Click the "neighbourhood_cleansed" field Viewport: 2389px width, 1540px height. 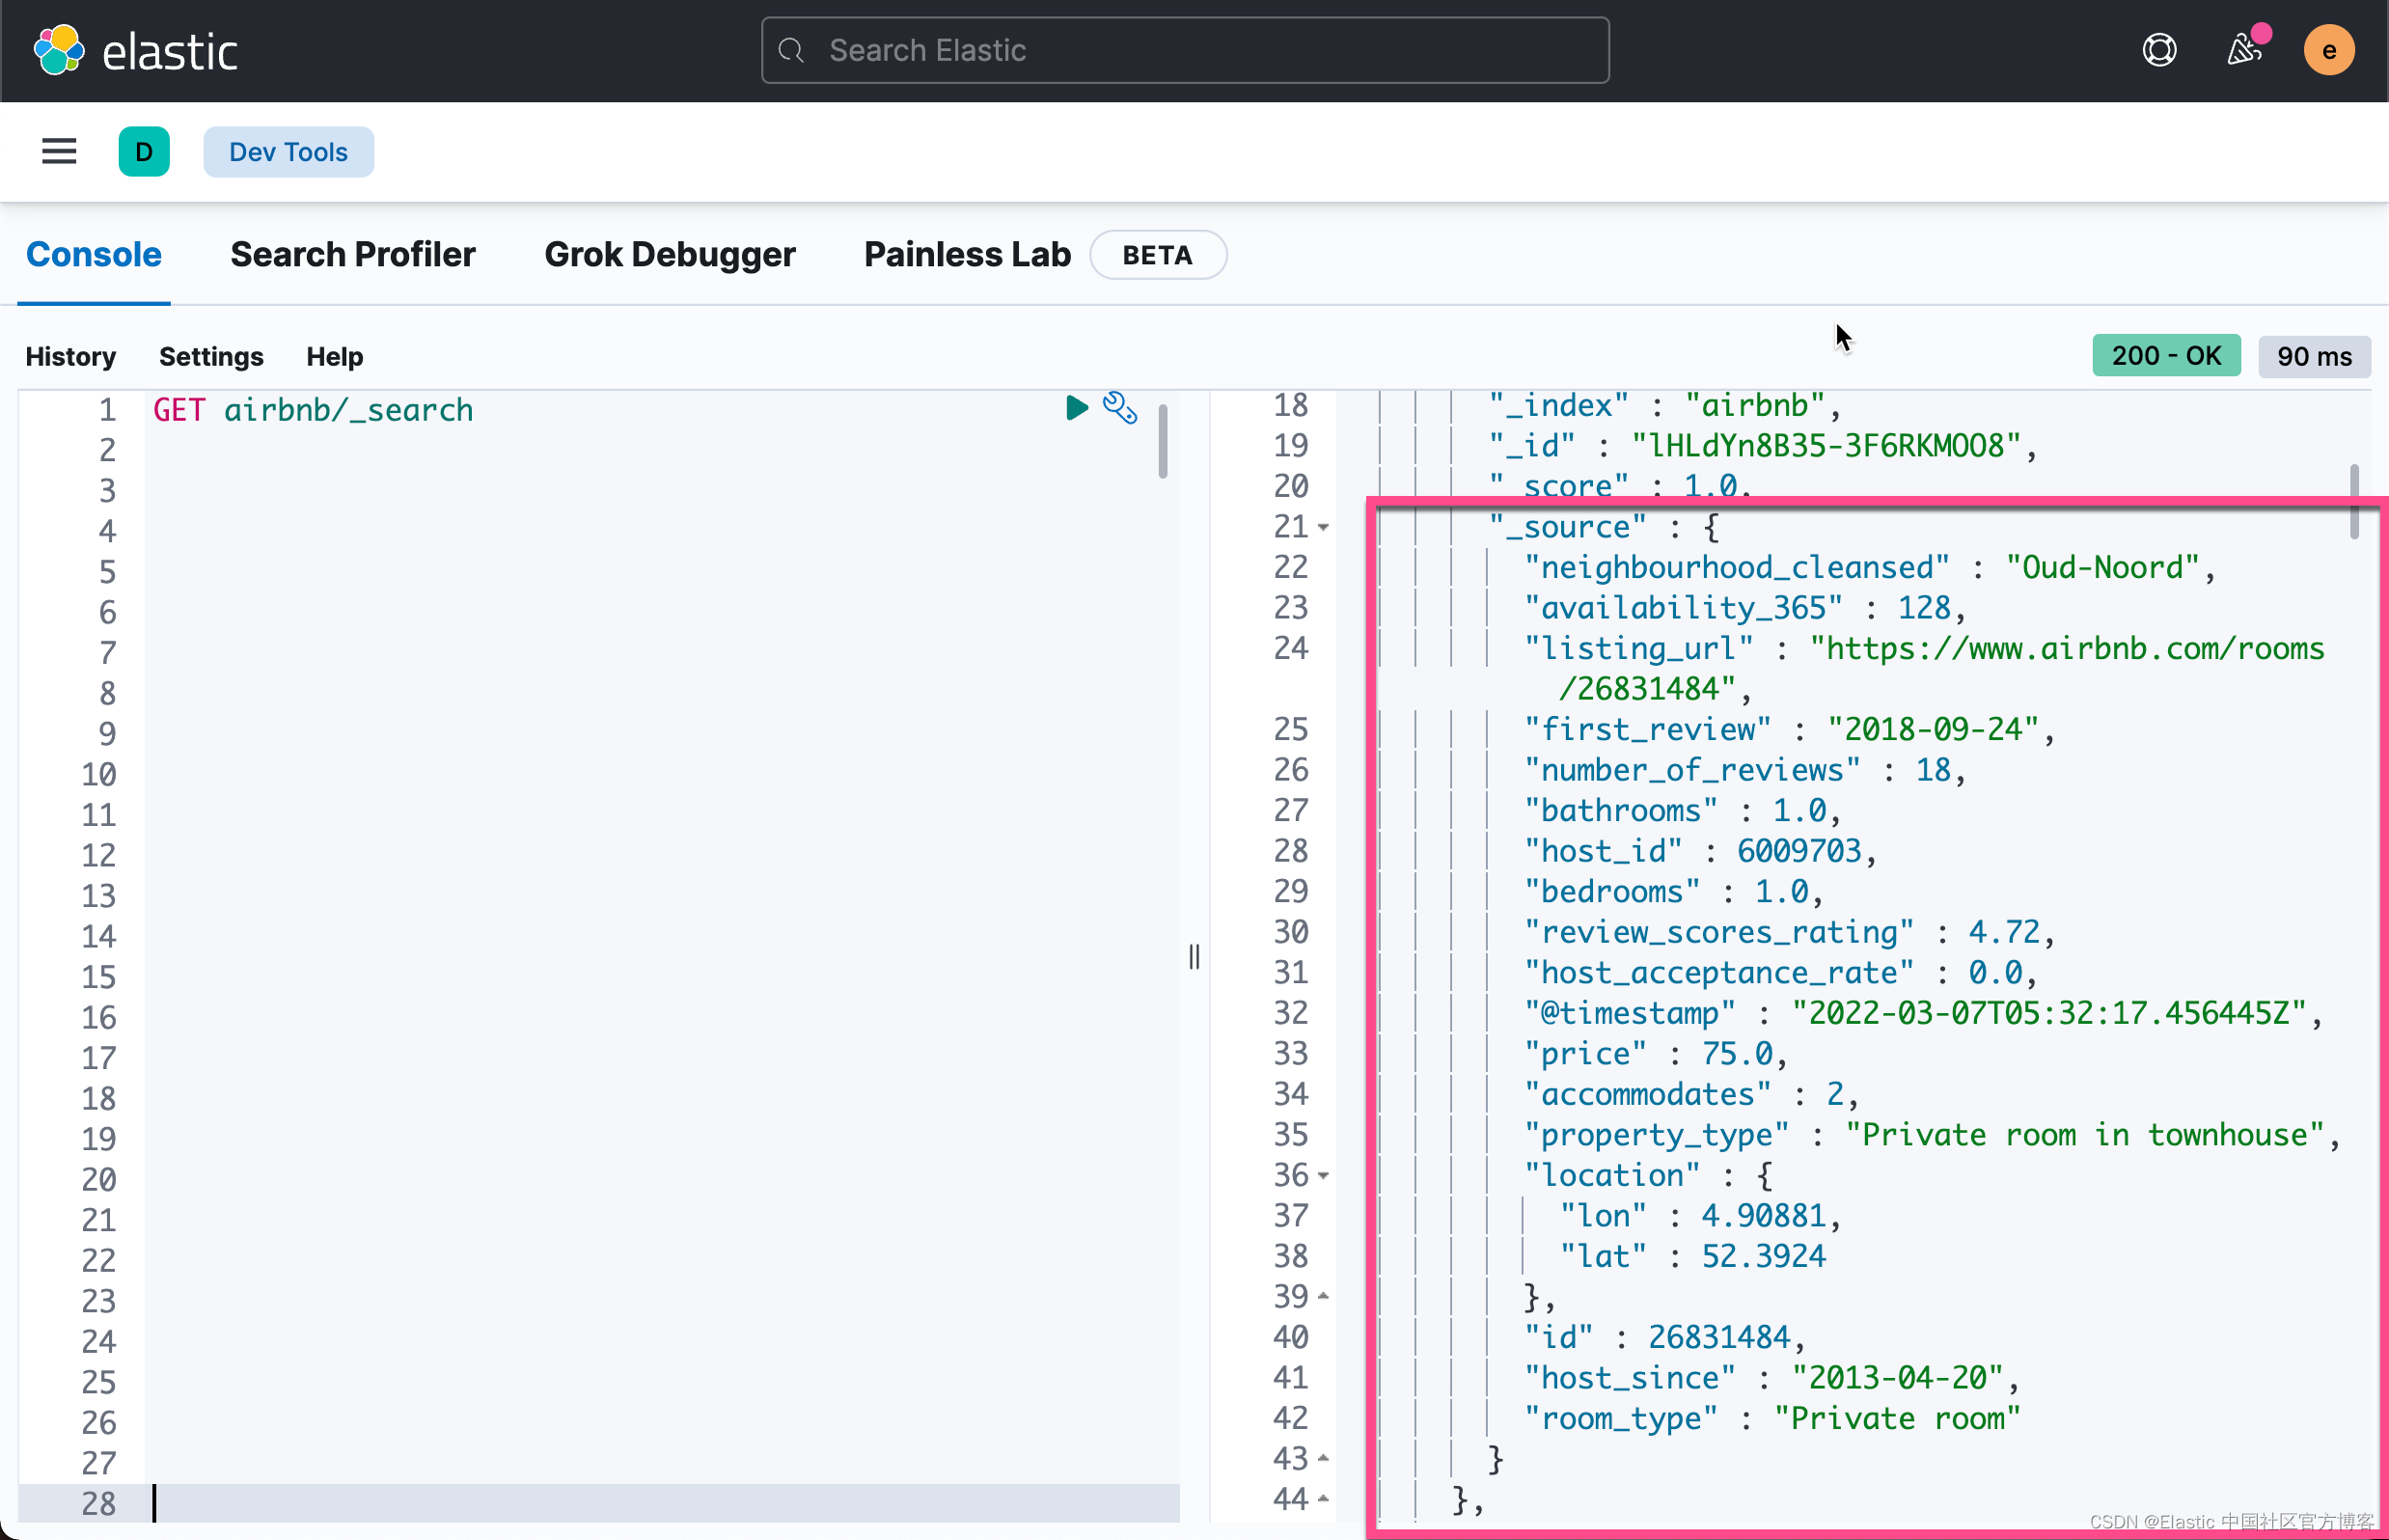tap(1736, 568)
